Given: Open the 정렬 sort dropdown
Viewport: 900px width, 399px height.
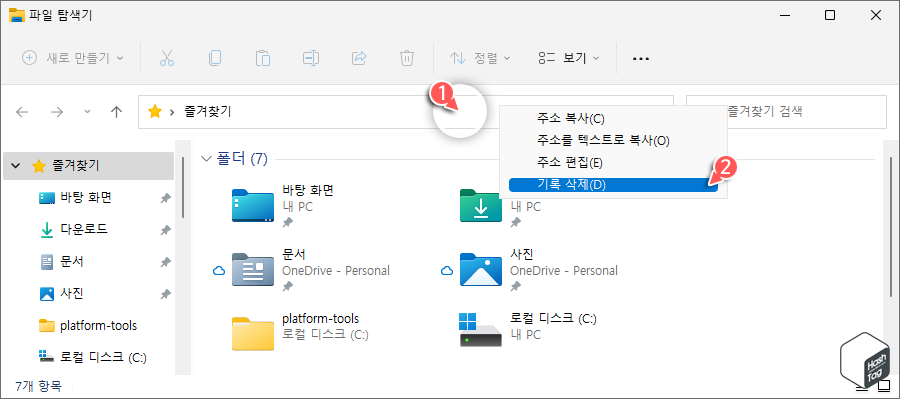Looking at the screenshot, I should [x=480, y=58].
